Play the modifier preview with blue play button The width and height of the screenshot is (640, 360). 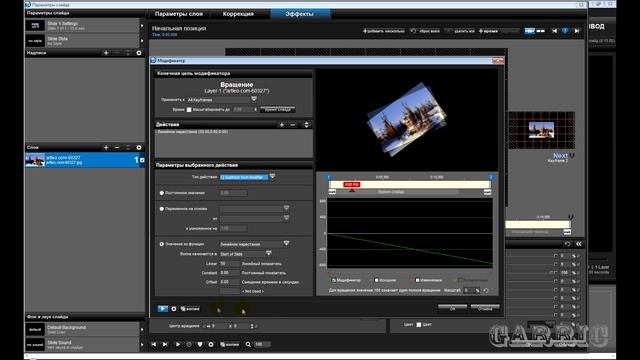click(x=162, y=309)
